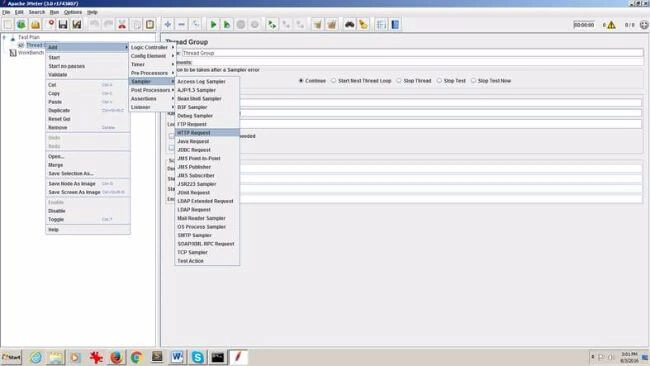
Task: Choose Test Action from Sampler list
Action: [207, 261]
